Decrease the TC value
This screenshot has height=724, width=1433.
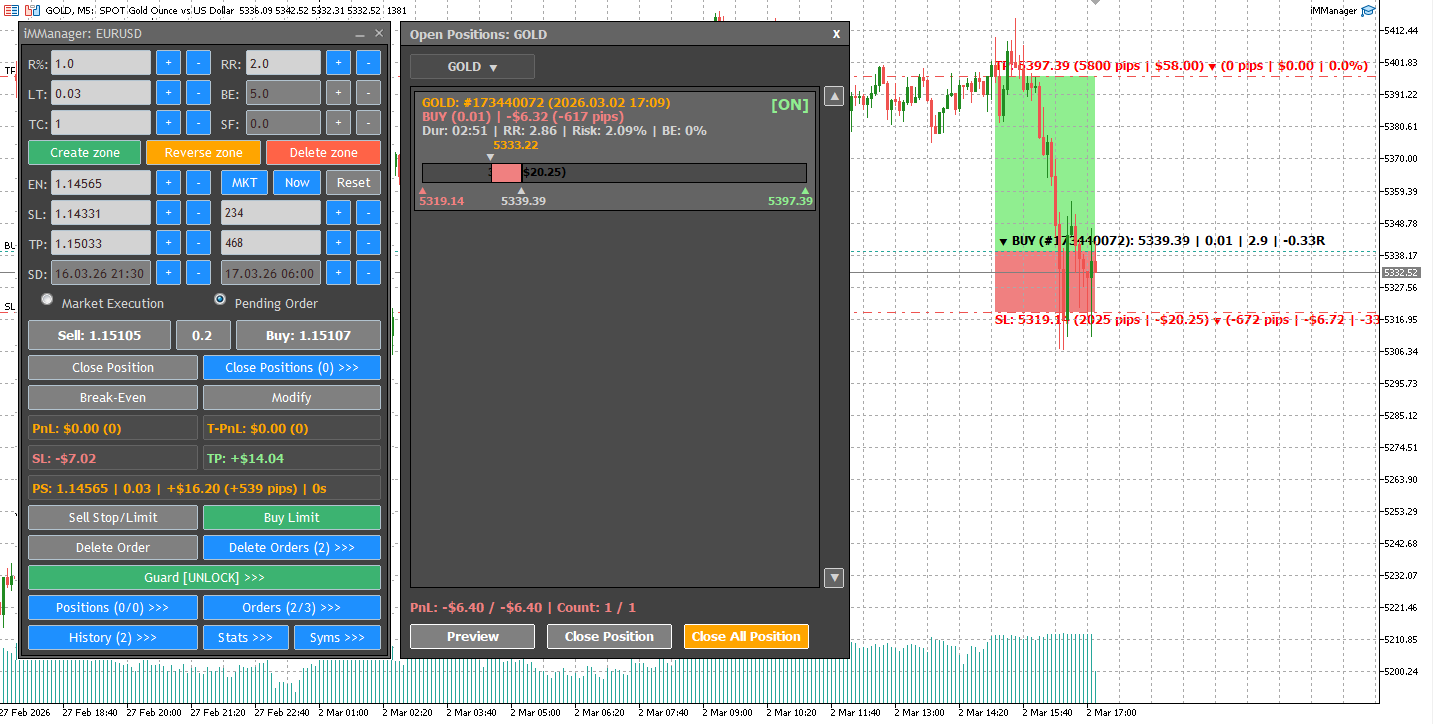pyautogui.click(x=198, y=123)
